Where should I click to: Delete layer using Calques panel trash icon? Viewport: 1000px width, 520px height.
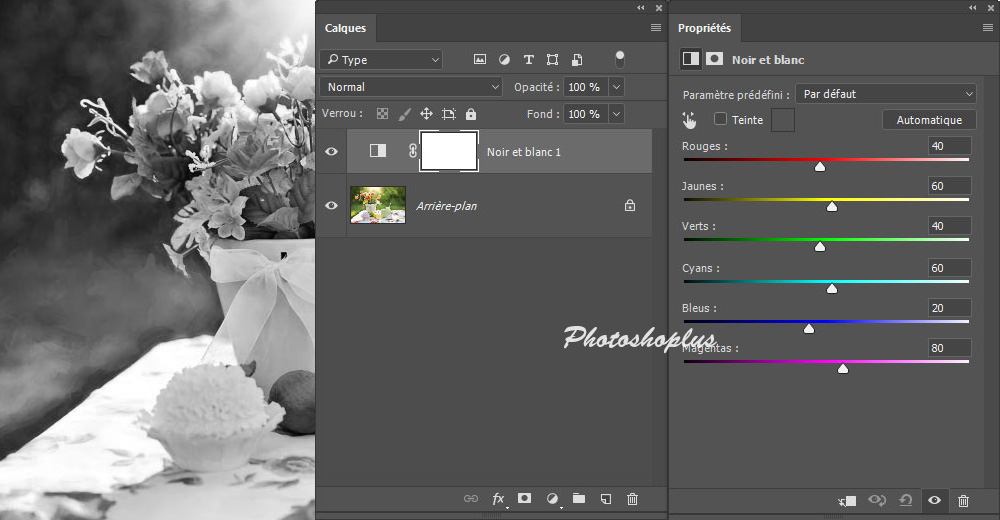click(x=632, y=498)
